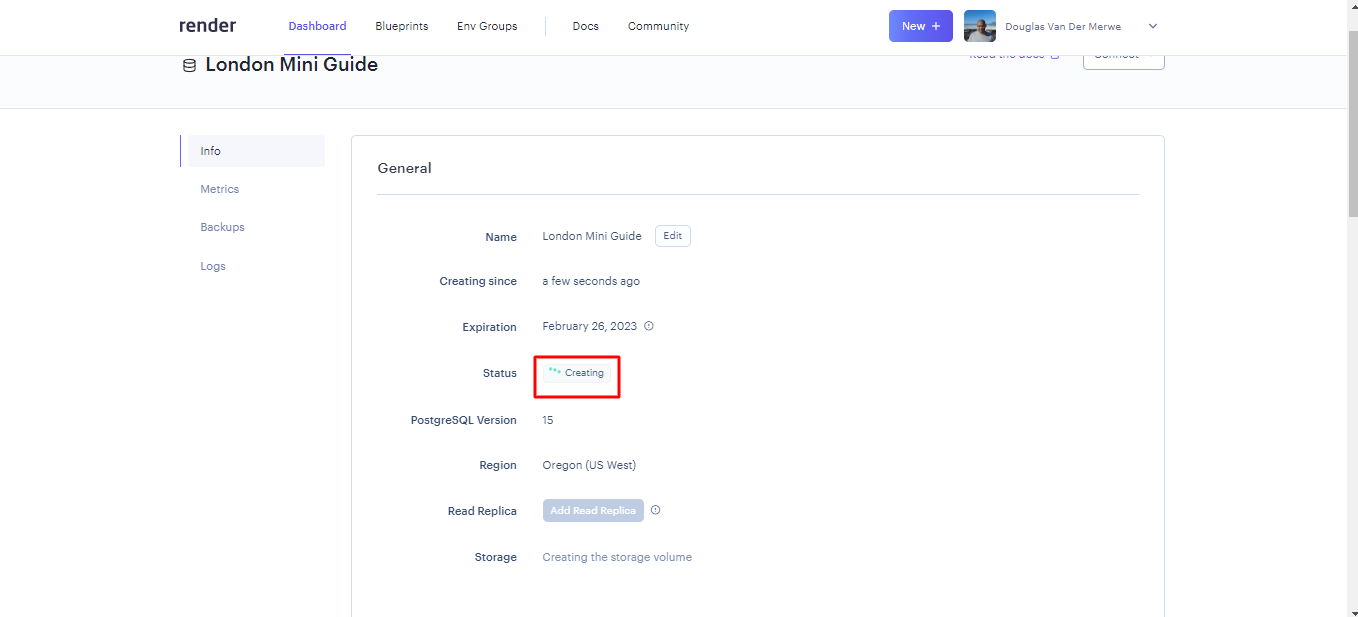Screen dimensions: 1358x617
Task: Select the Info sidebar tab
Action: point(211,151)
